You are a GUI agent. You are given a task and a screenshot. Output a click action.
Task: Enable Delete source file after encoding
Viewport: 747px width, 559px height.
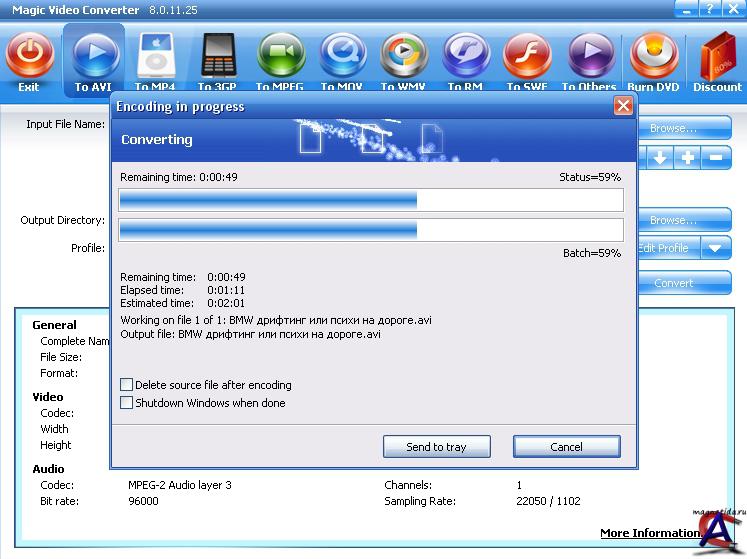coord(126,385)
